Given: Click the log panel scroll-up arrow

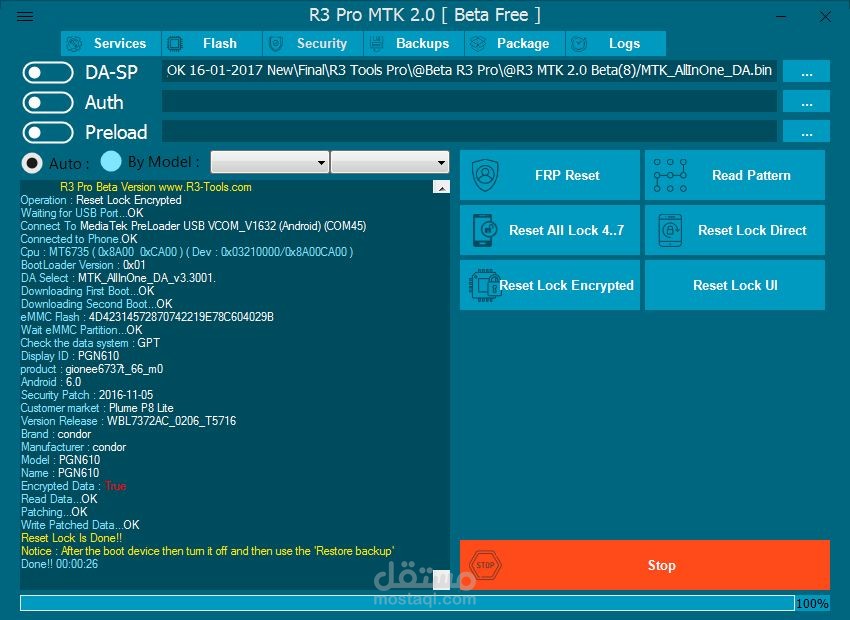Looking at the screenshot, I should point(441,185).
